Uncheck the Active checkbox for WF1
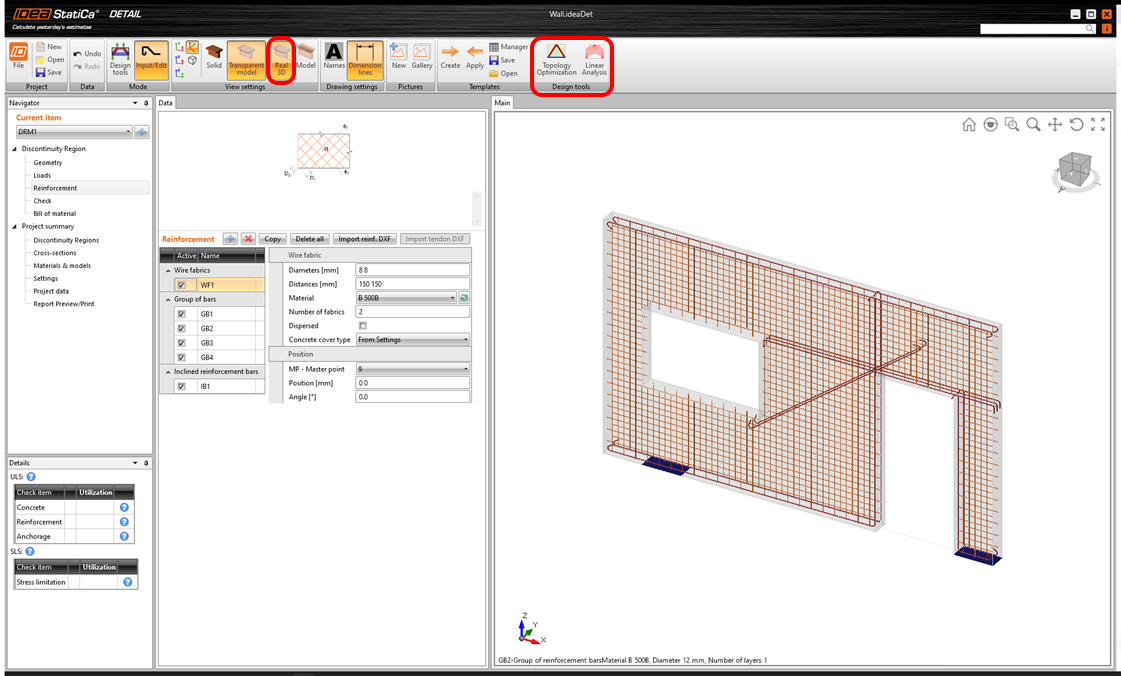1121x676 pixels. [181, 285]
